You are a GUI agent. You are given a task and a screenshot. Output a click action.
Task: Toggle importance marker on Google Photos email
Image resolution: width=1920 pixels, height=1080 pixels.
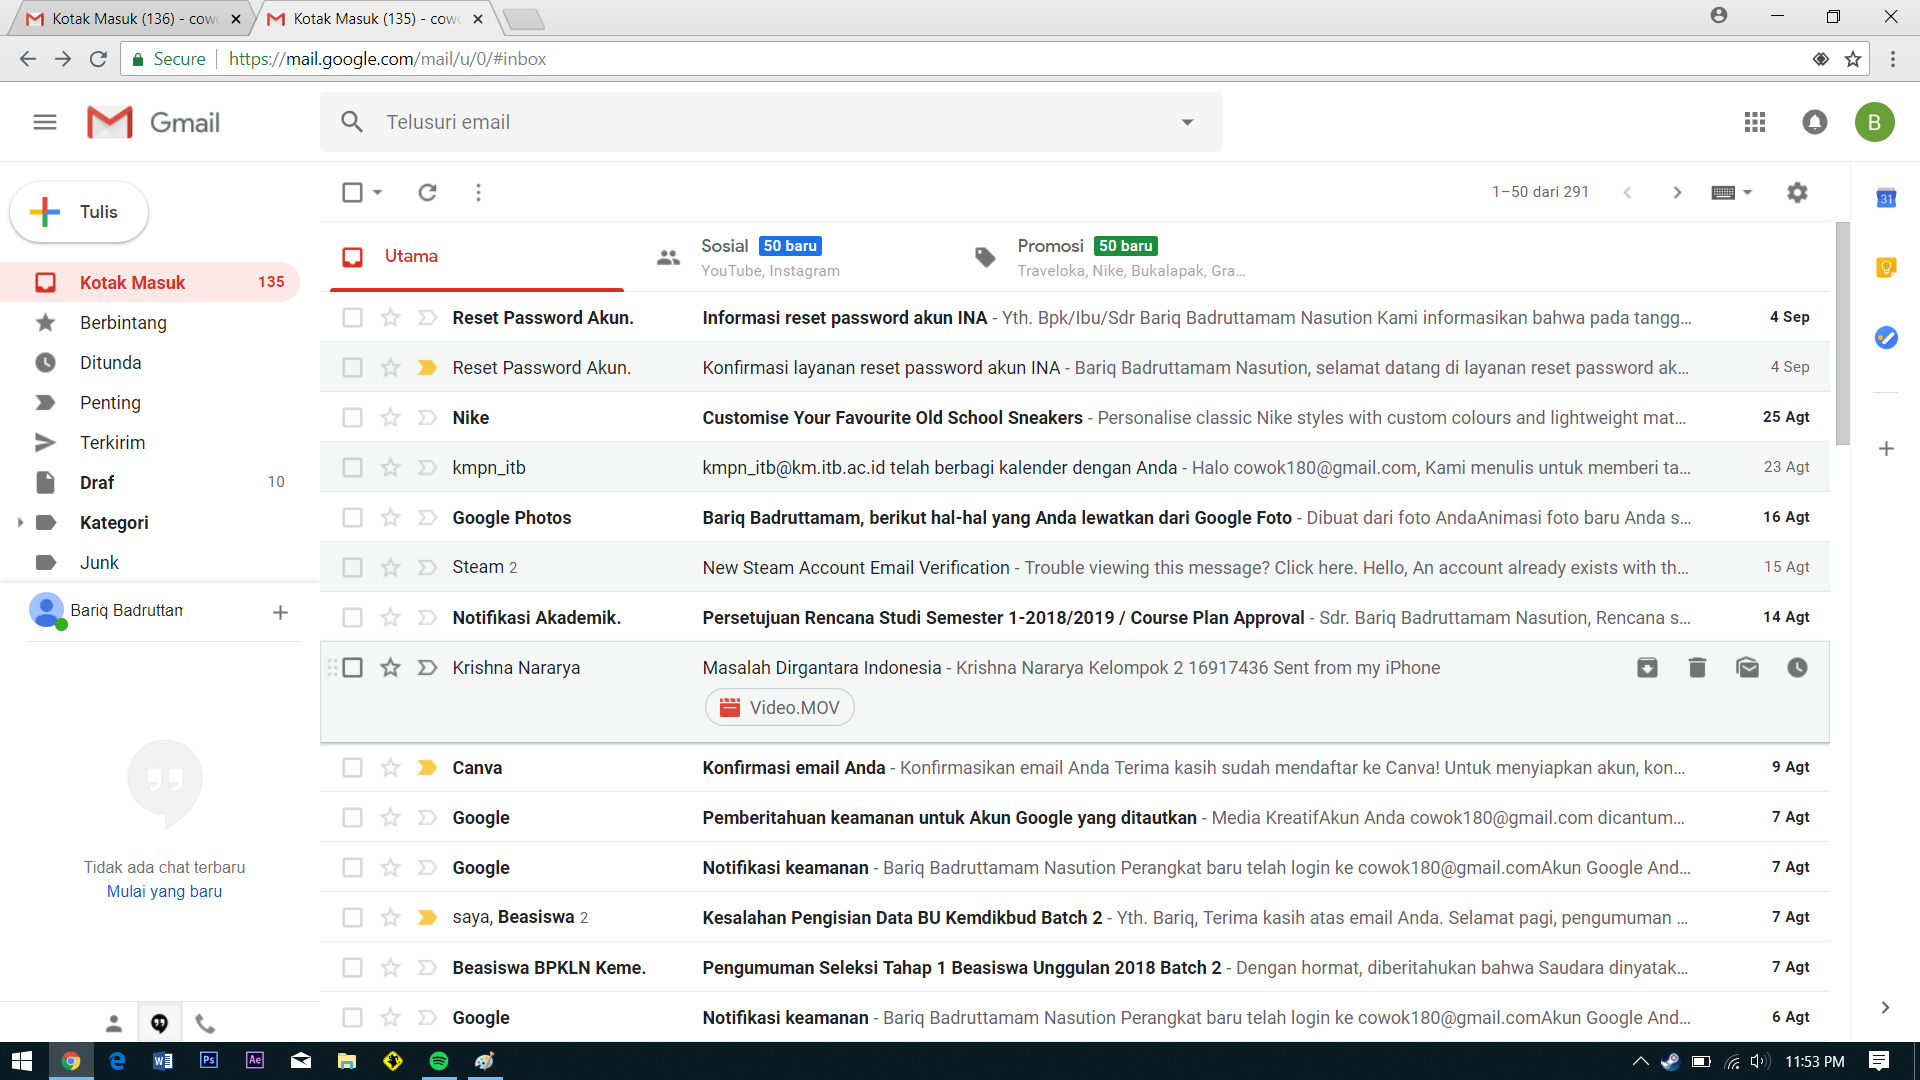[x=427, y=517]
